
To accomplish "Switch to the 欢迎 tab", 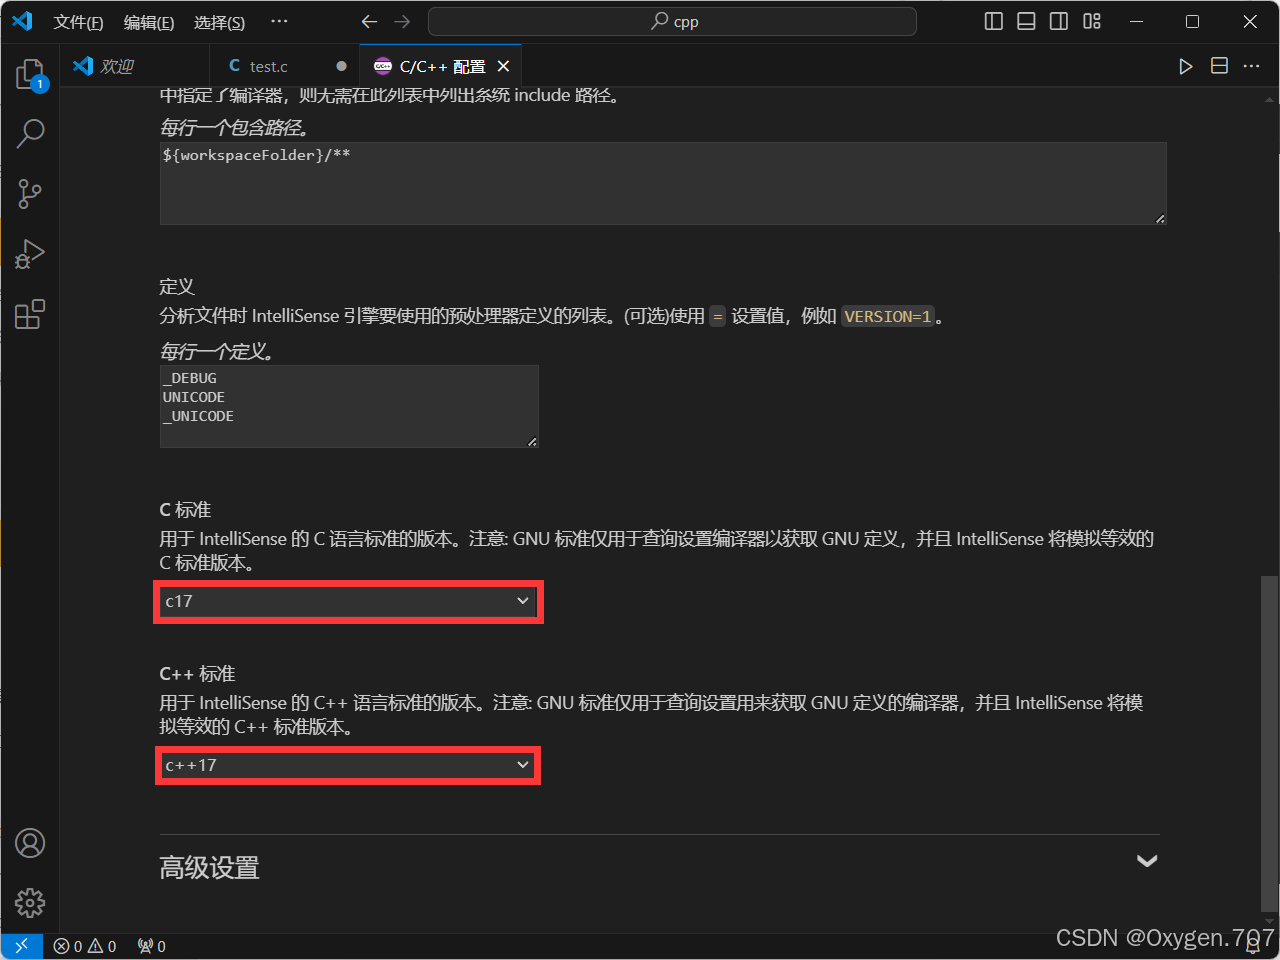I will pos(135,66).
